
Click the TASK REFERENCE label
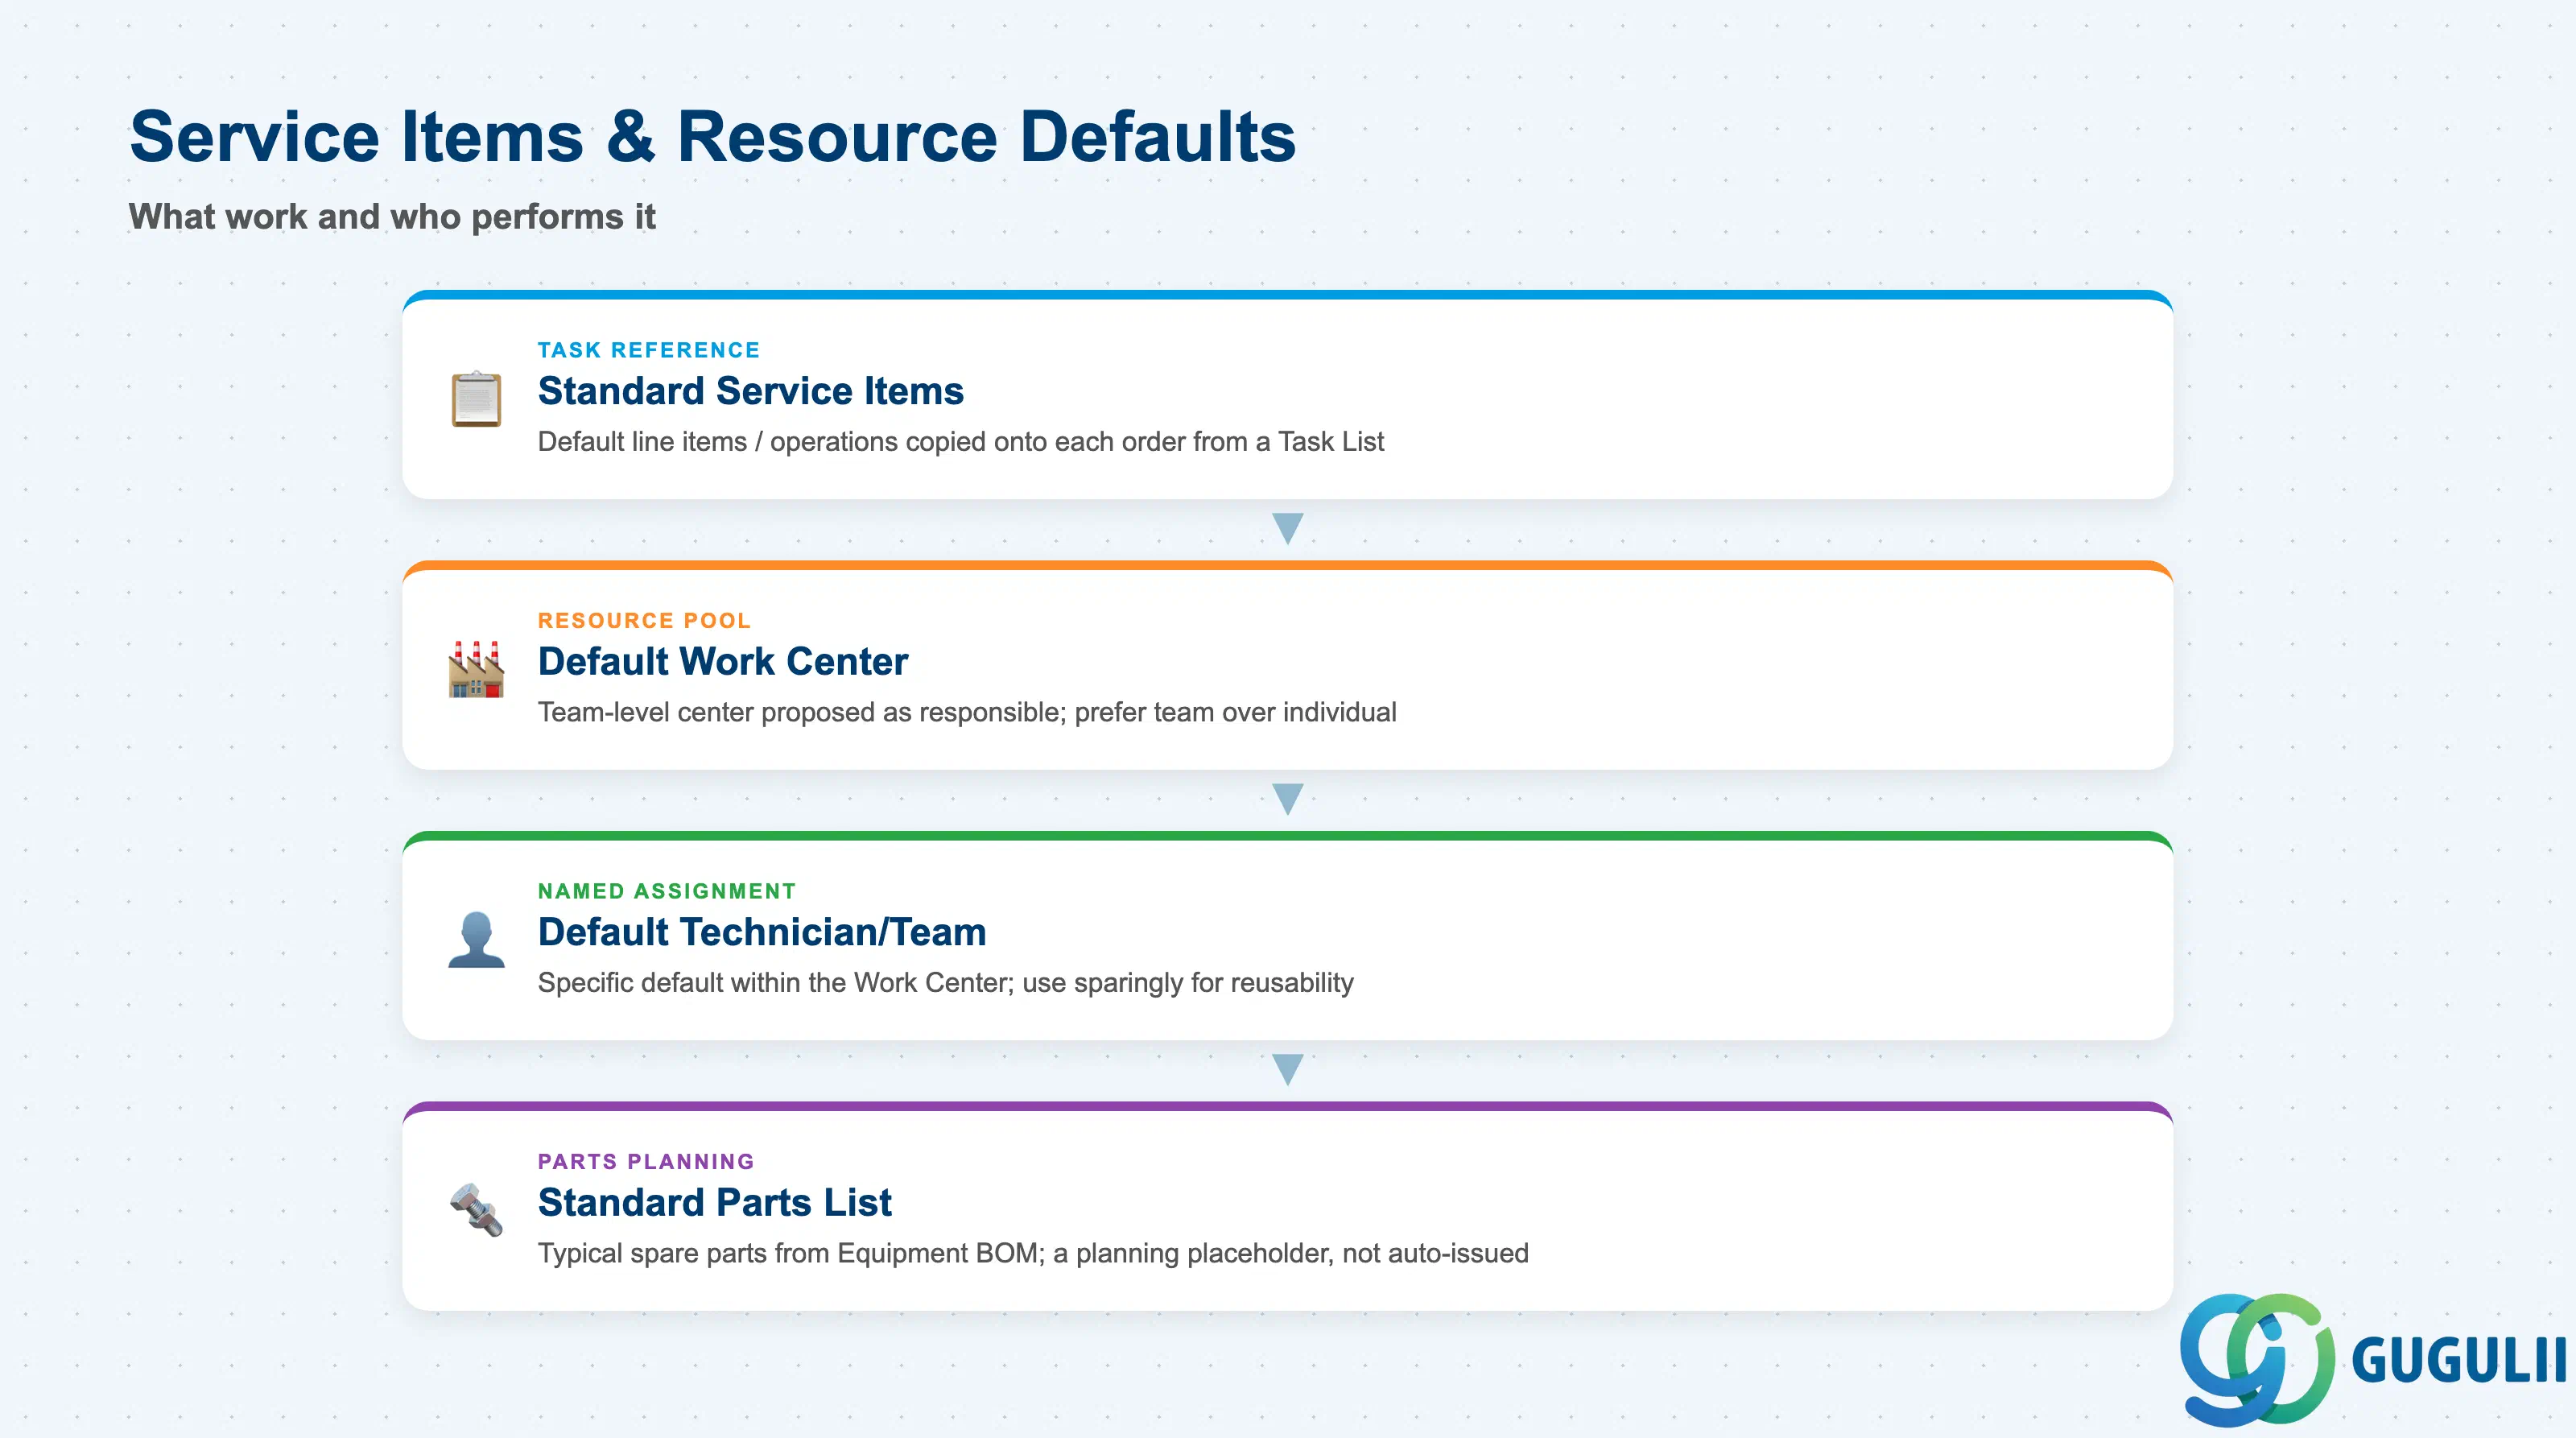point(649,350)
